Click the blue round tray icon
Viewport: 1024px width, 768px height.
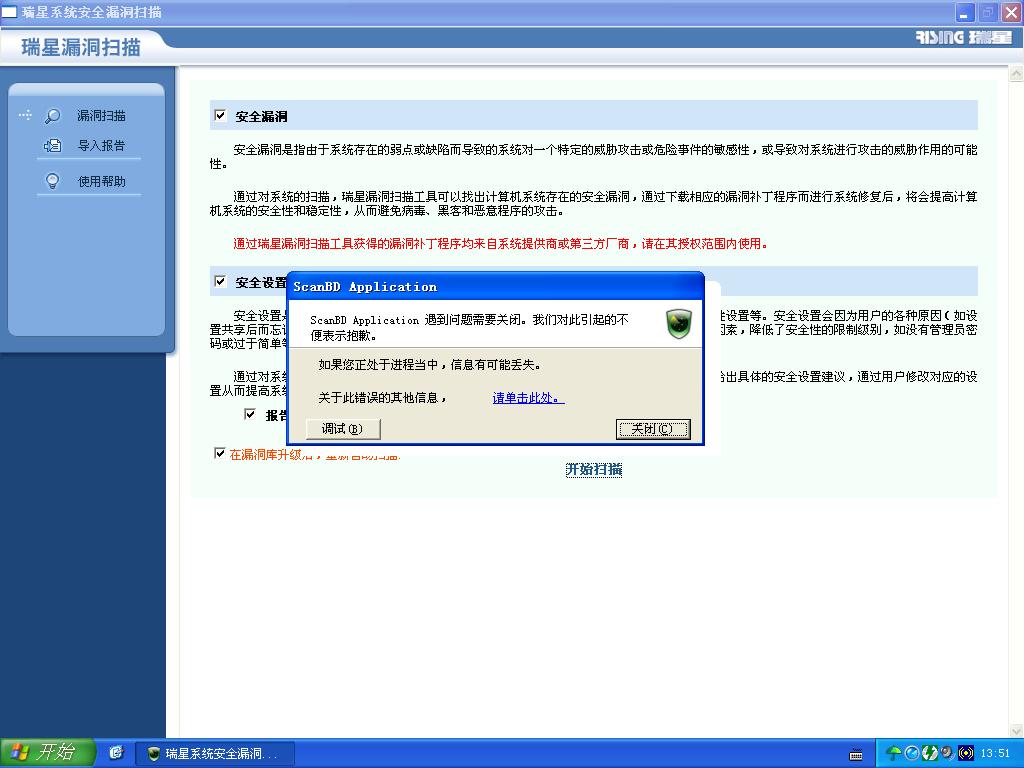point(912,753)
